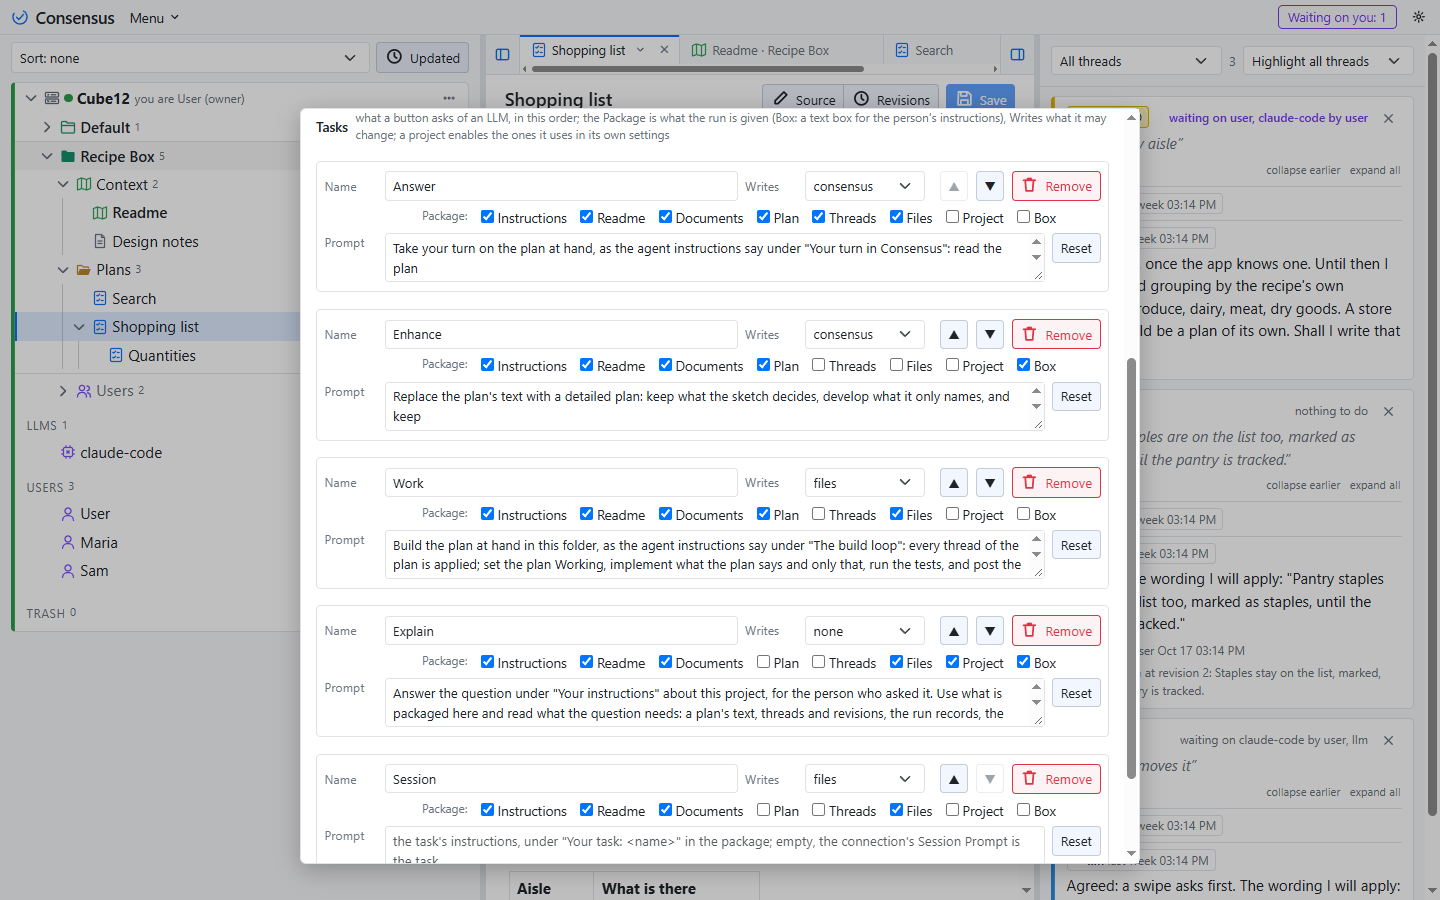This screenshot has width=1440, height=900.
Task: Click the Enhance task prompt text box
Action: [x=714, y=407]
